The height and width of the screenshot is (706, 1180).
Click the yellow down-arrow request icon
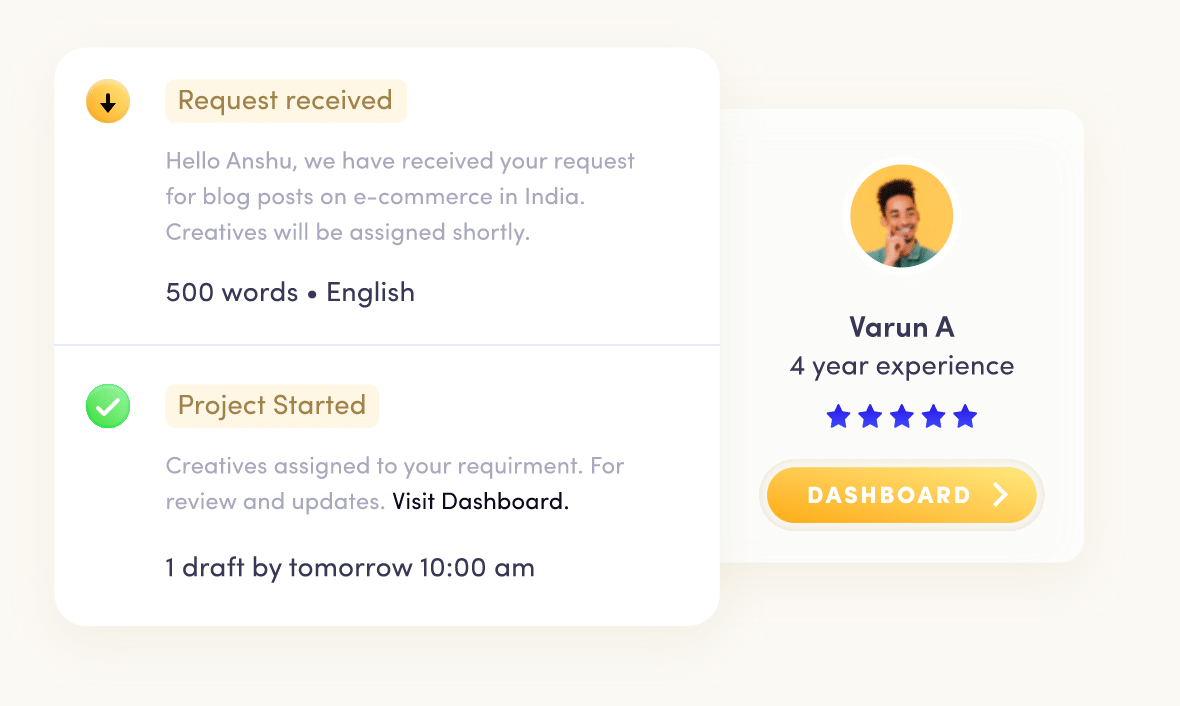point(108,102)
